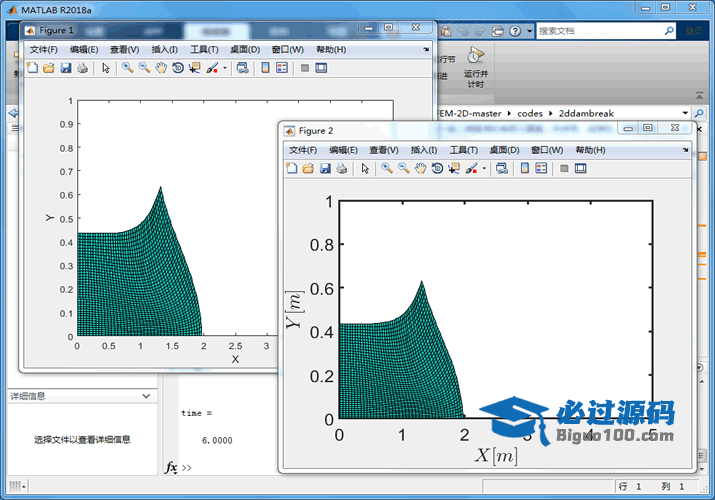Select the Pan hand tool in Figure 2
715x500 pixels.
(x=421, y=168)
